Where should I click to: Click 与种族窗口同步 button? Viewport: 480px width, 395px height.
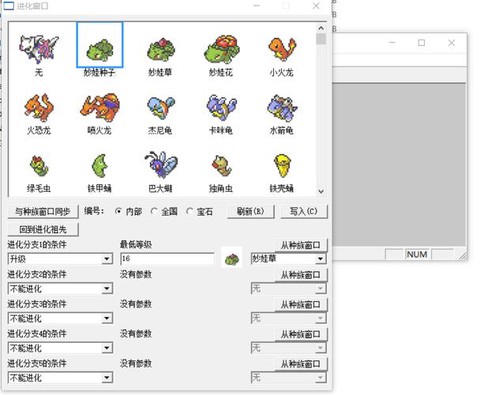pos(43,211)
